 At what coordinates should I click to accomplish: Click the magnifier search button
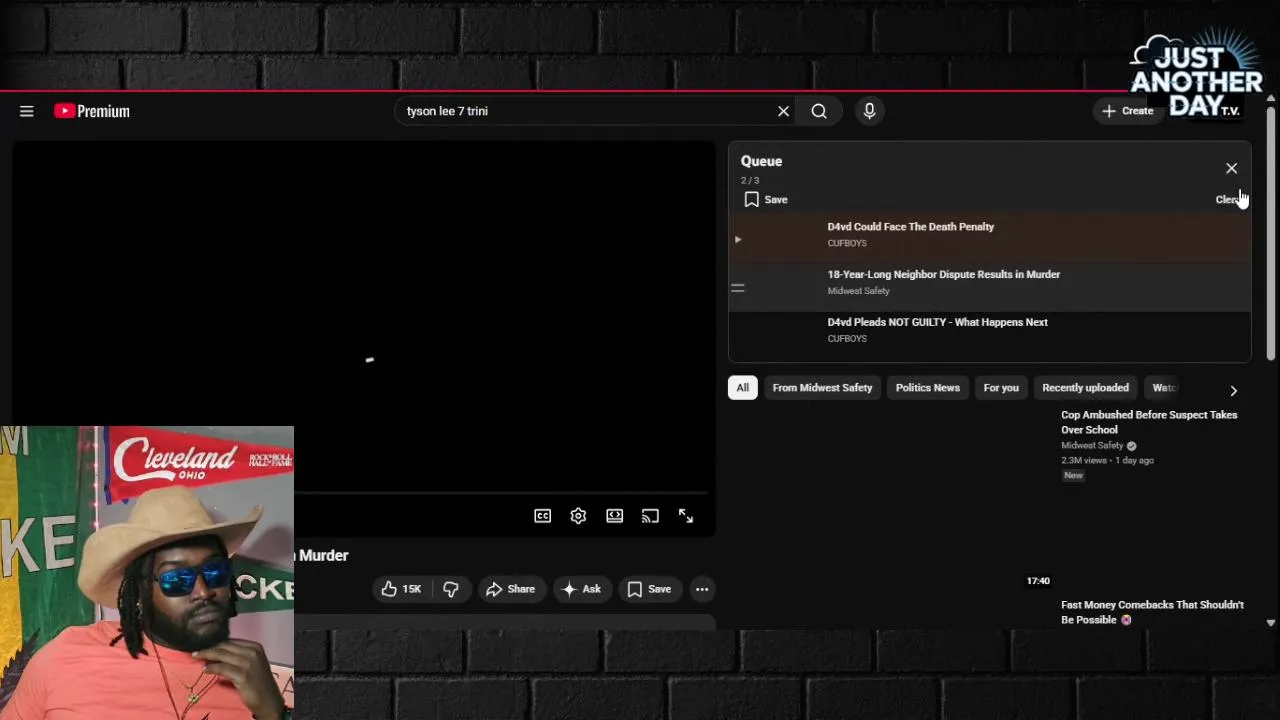[819, 111]
